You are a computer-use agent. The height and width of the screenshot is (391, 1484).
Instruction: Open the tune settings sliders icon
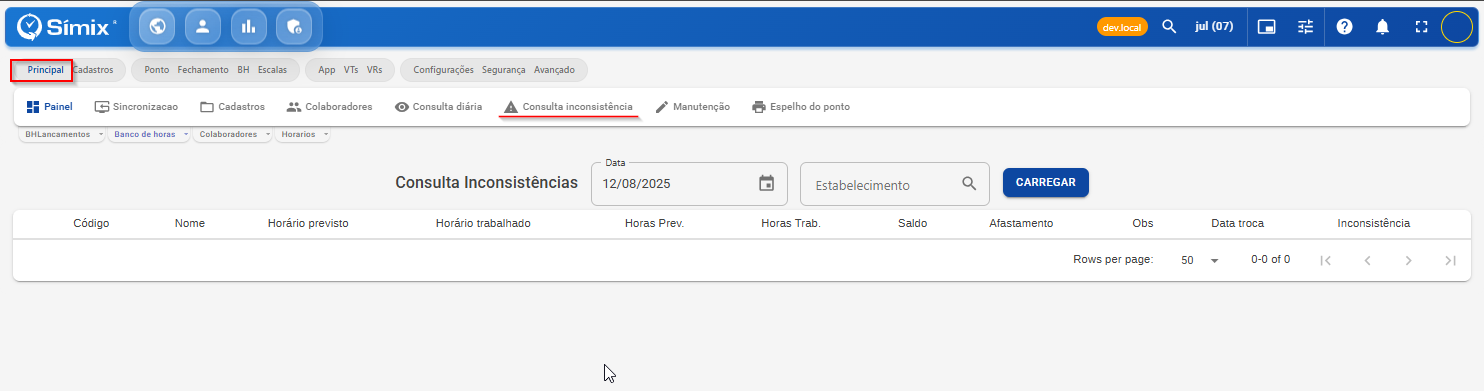coord(1305,27)
